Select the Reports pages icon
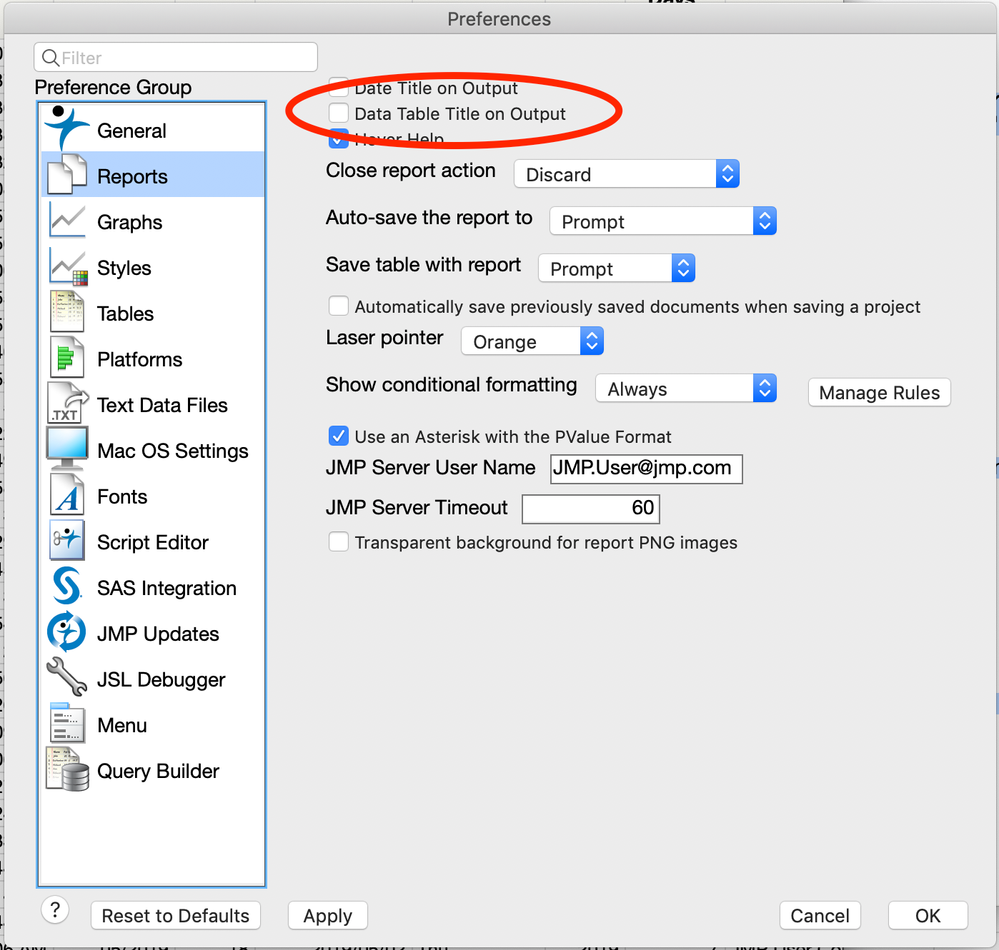Image resolution: width=999 pixels, height=950 pixels. coord(66,174)
